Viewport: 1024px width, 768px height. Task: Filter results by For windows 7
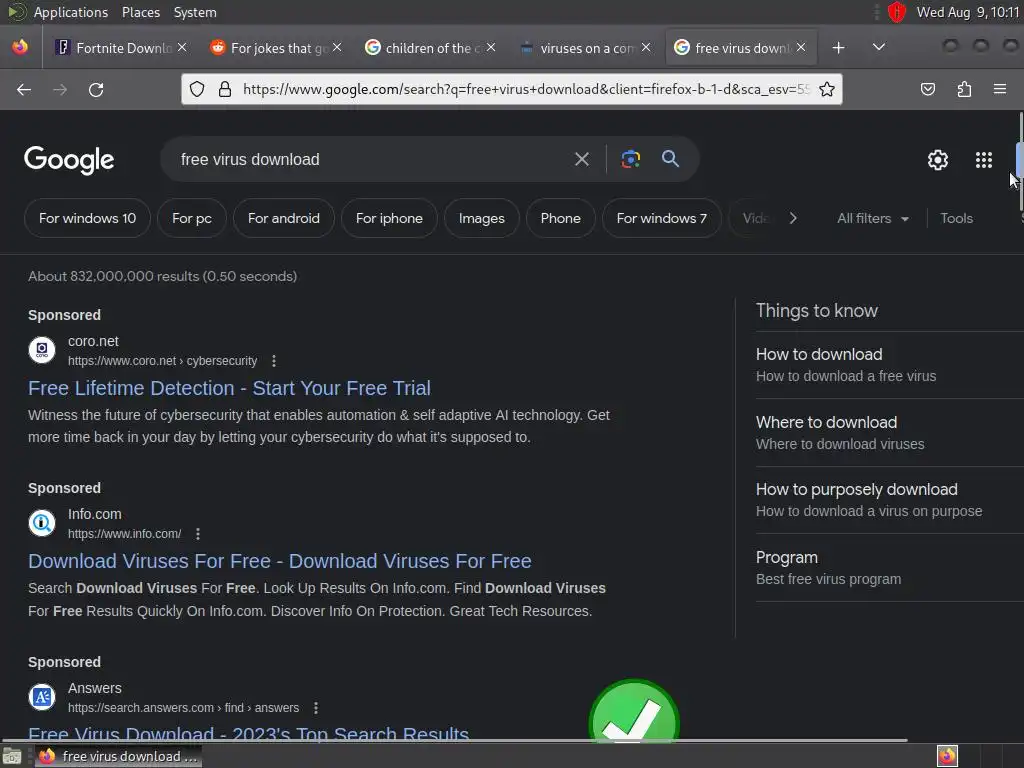point(662,219)
